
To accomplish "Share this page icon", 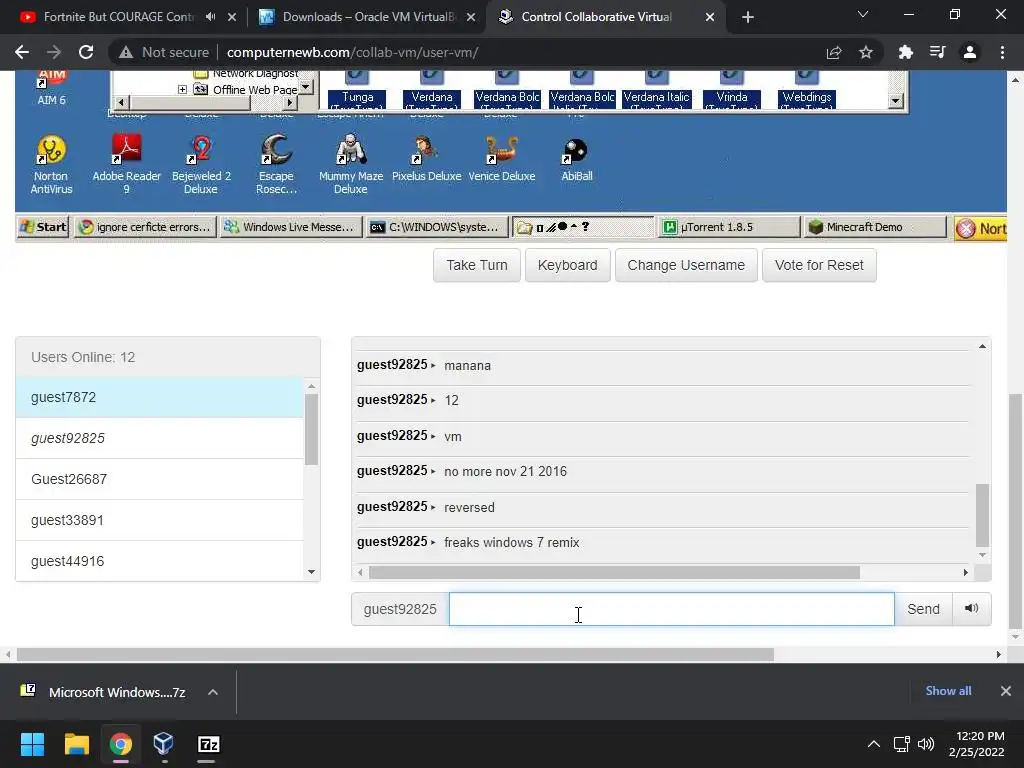I will click(834, 52).
